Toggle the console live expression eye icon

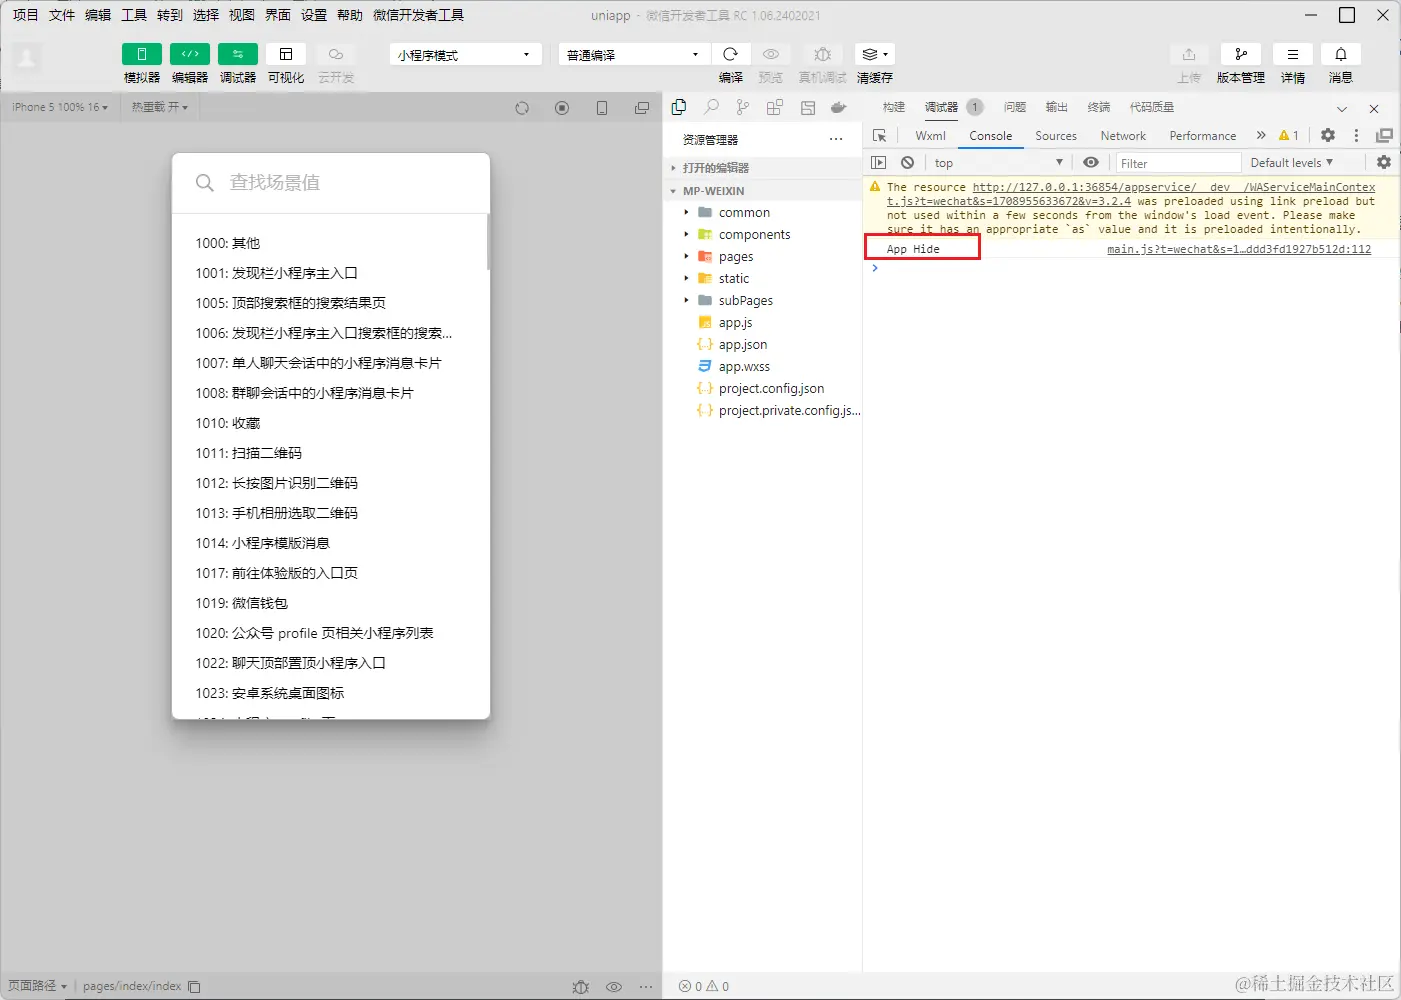[1091, 162]
